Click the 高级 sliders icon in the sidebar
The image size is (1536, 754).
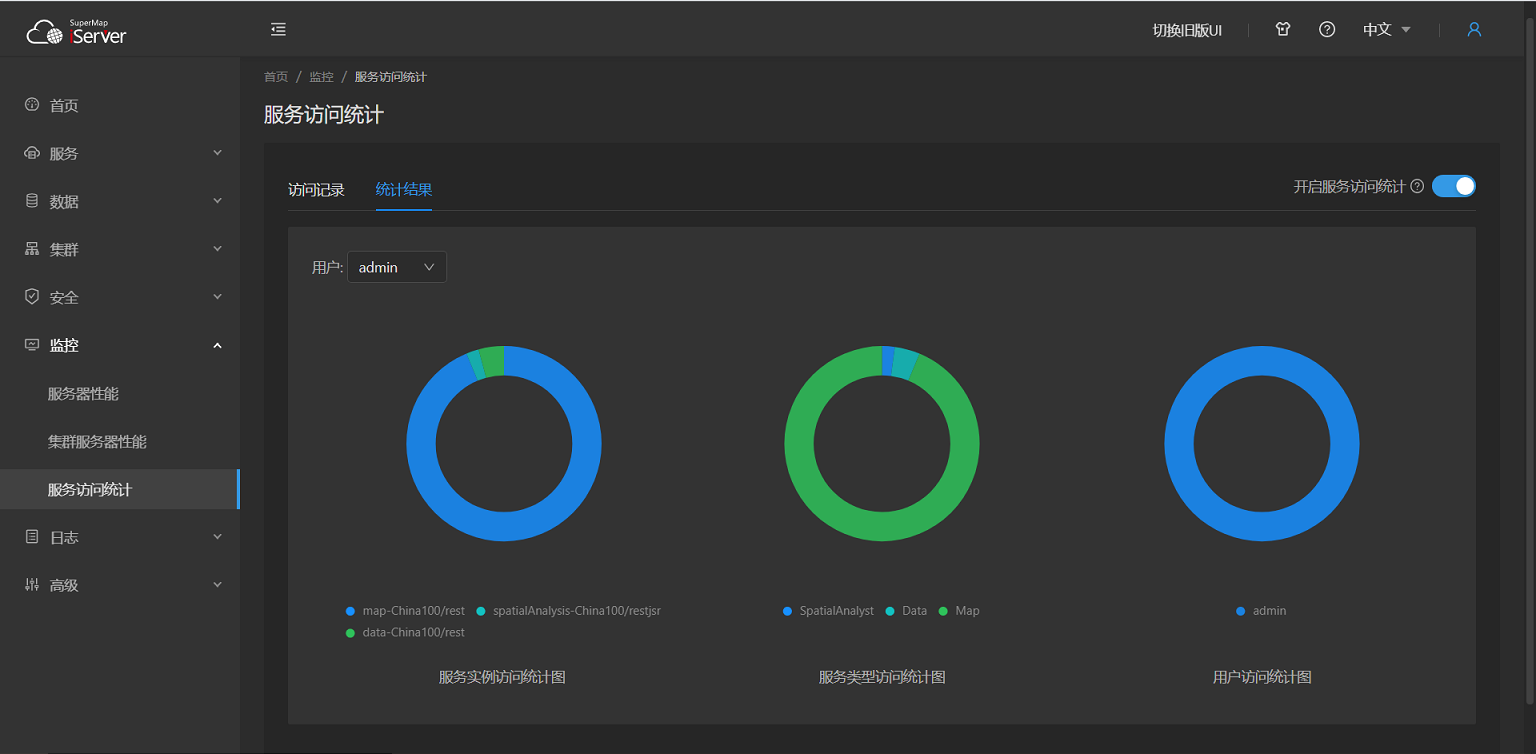[x=32, y=585]
